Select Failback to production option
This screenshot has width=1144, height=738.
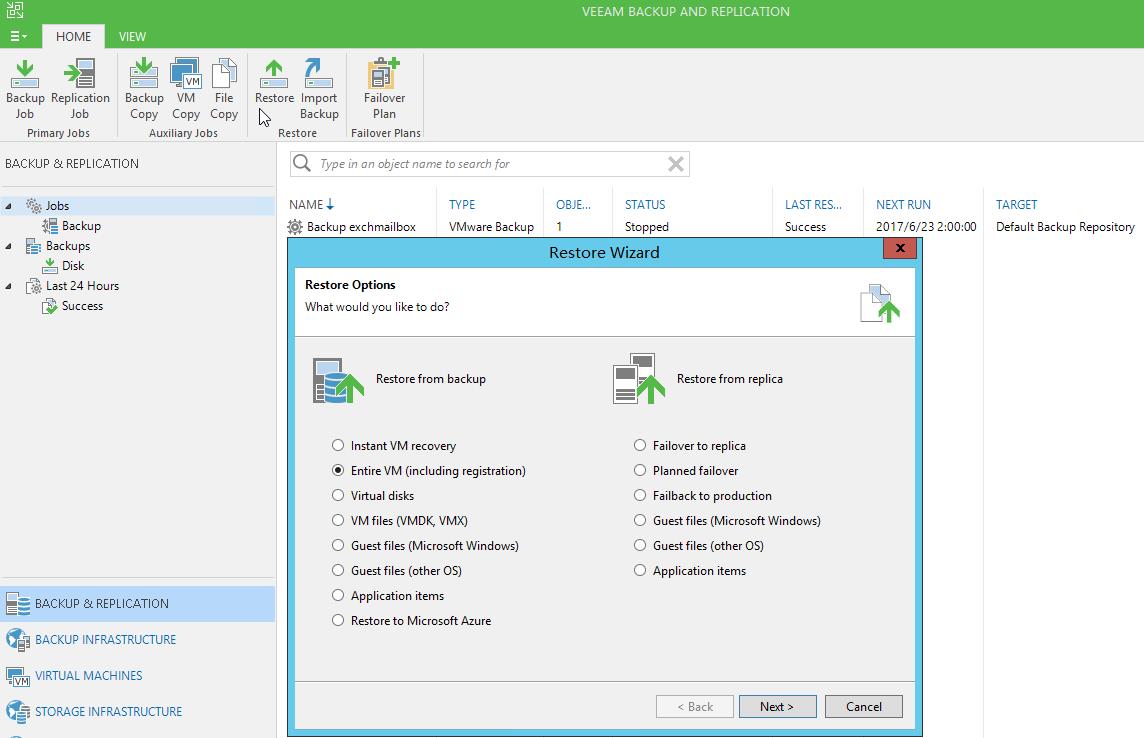pyautogui.click(x=640, y=495)
